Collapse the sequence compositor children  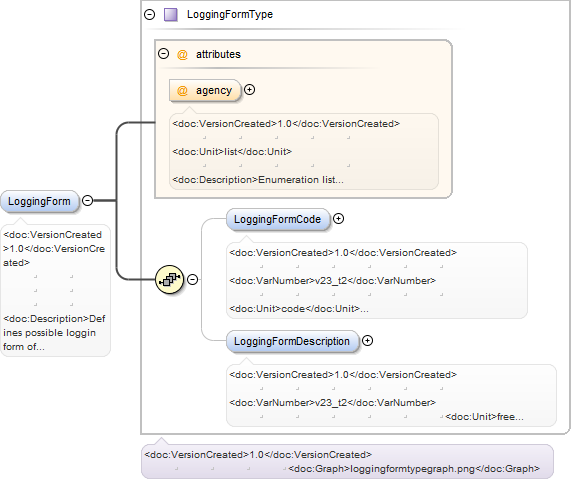pos(193,279)
